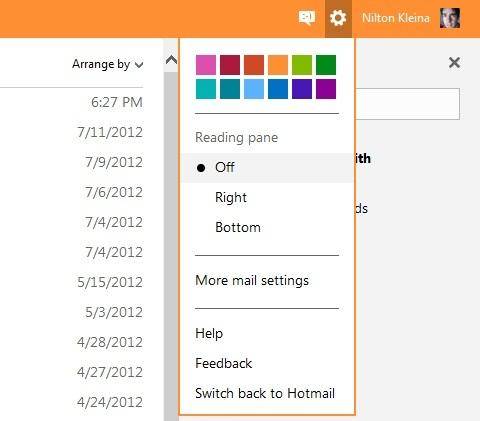Pick the pink color swatch

206,65
